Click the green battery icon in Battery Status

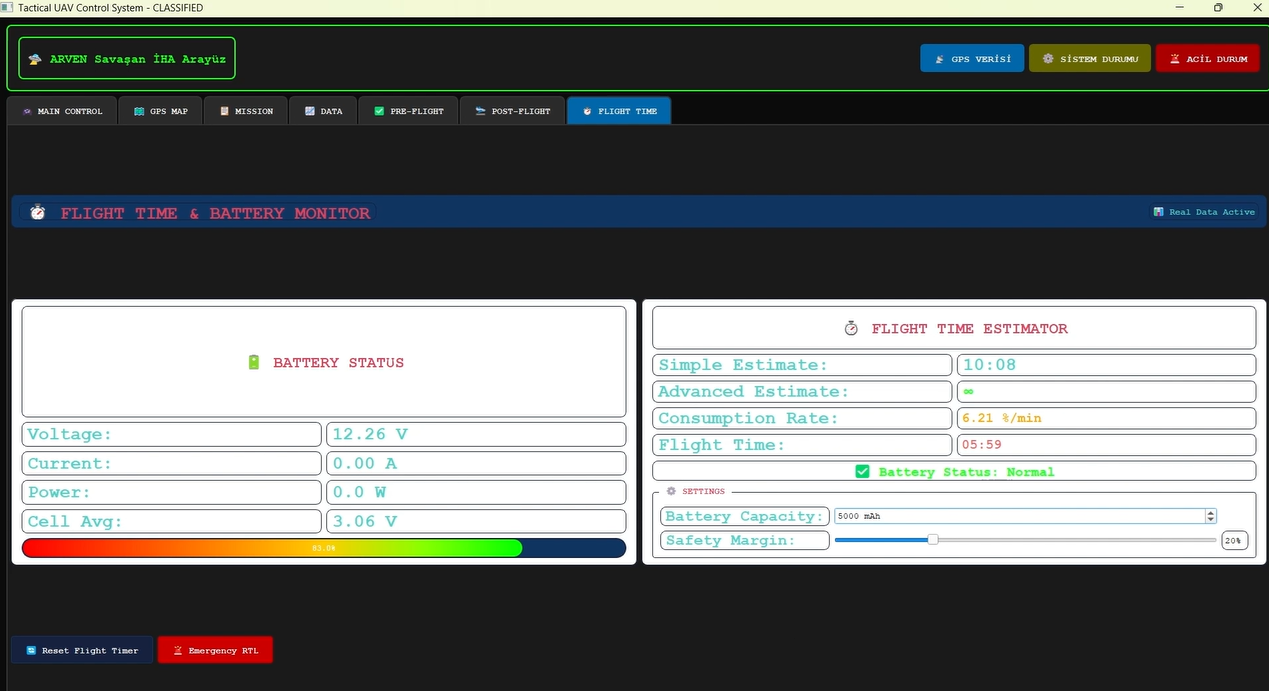254,362
